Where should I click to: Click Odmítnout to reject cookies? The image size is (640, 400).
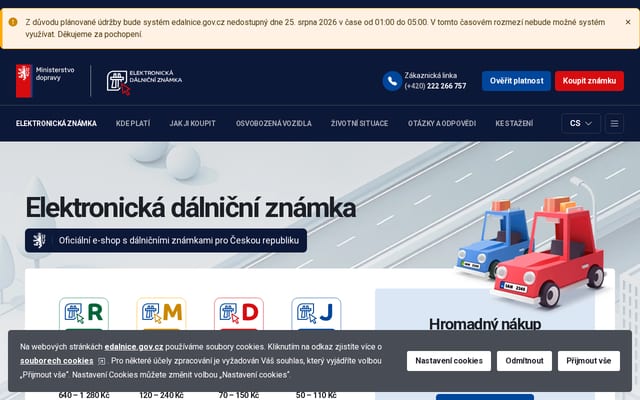point(524,361)
